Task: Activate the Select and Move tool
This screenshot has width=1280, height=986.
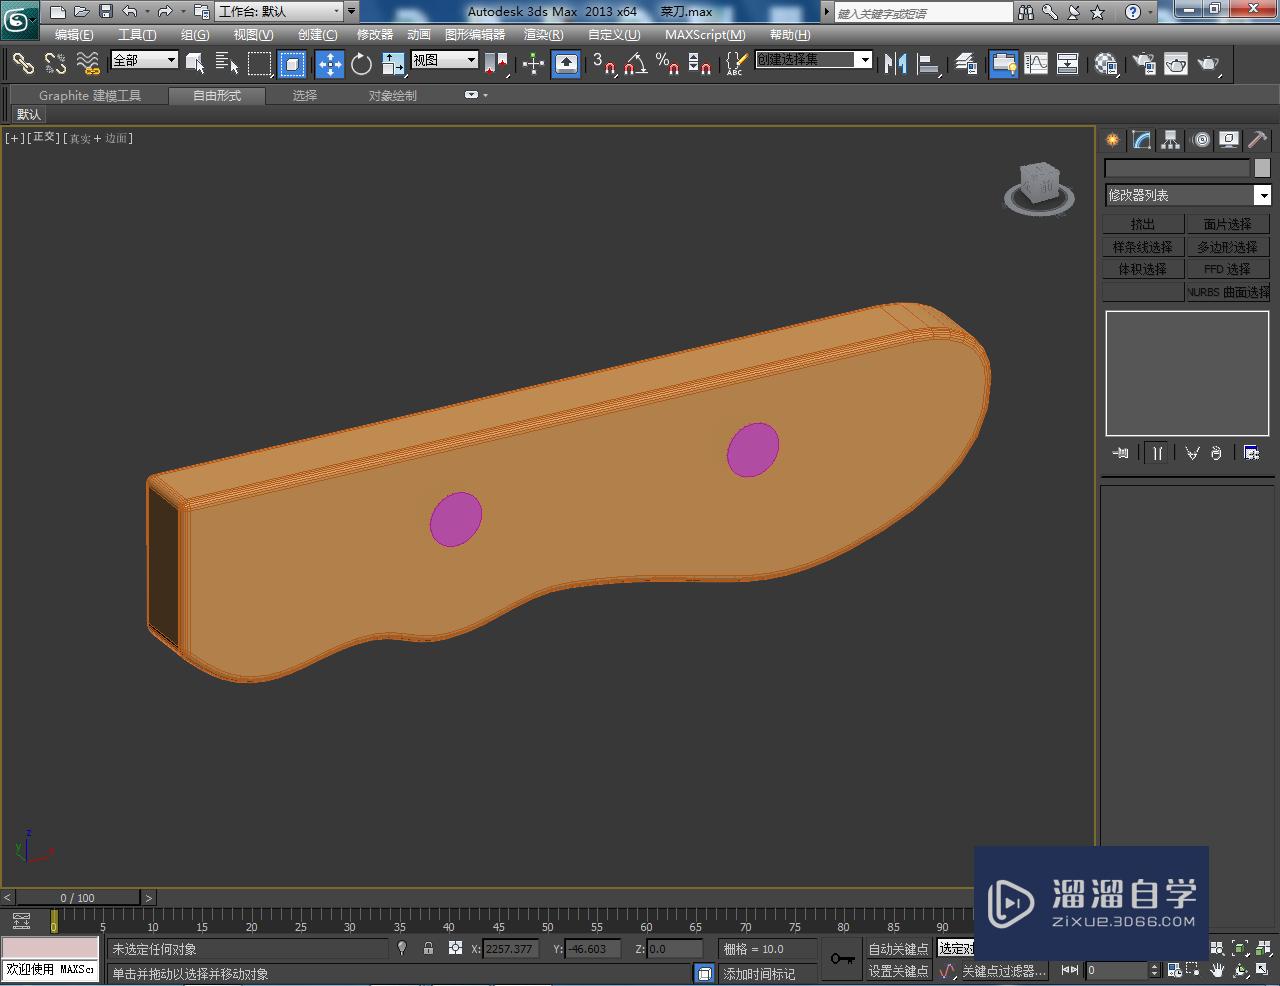Action: point(329,64)
